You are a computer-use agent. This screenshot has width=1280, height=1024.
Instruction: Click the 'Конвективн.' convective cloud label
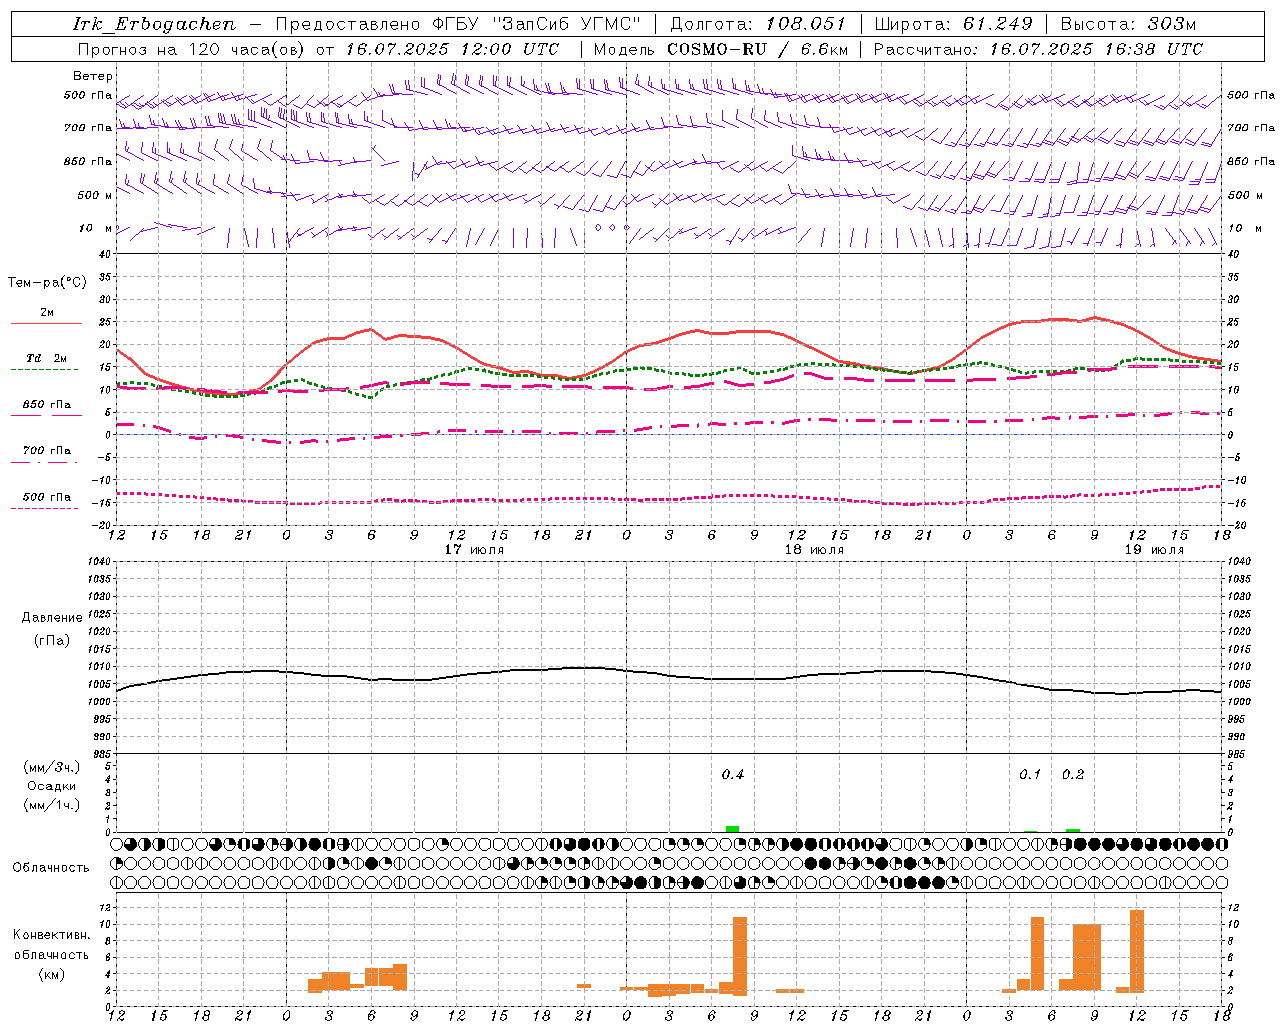(51, 935)
